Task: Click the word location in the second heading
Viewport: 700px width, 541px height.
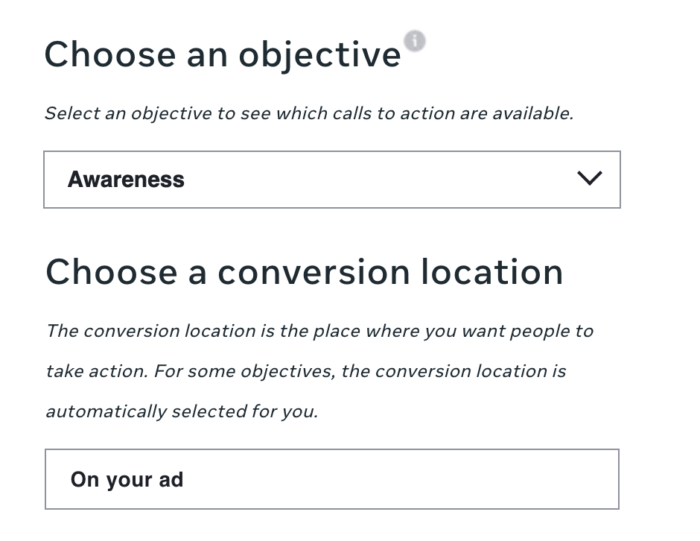Action: coord(492,272)
